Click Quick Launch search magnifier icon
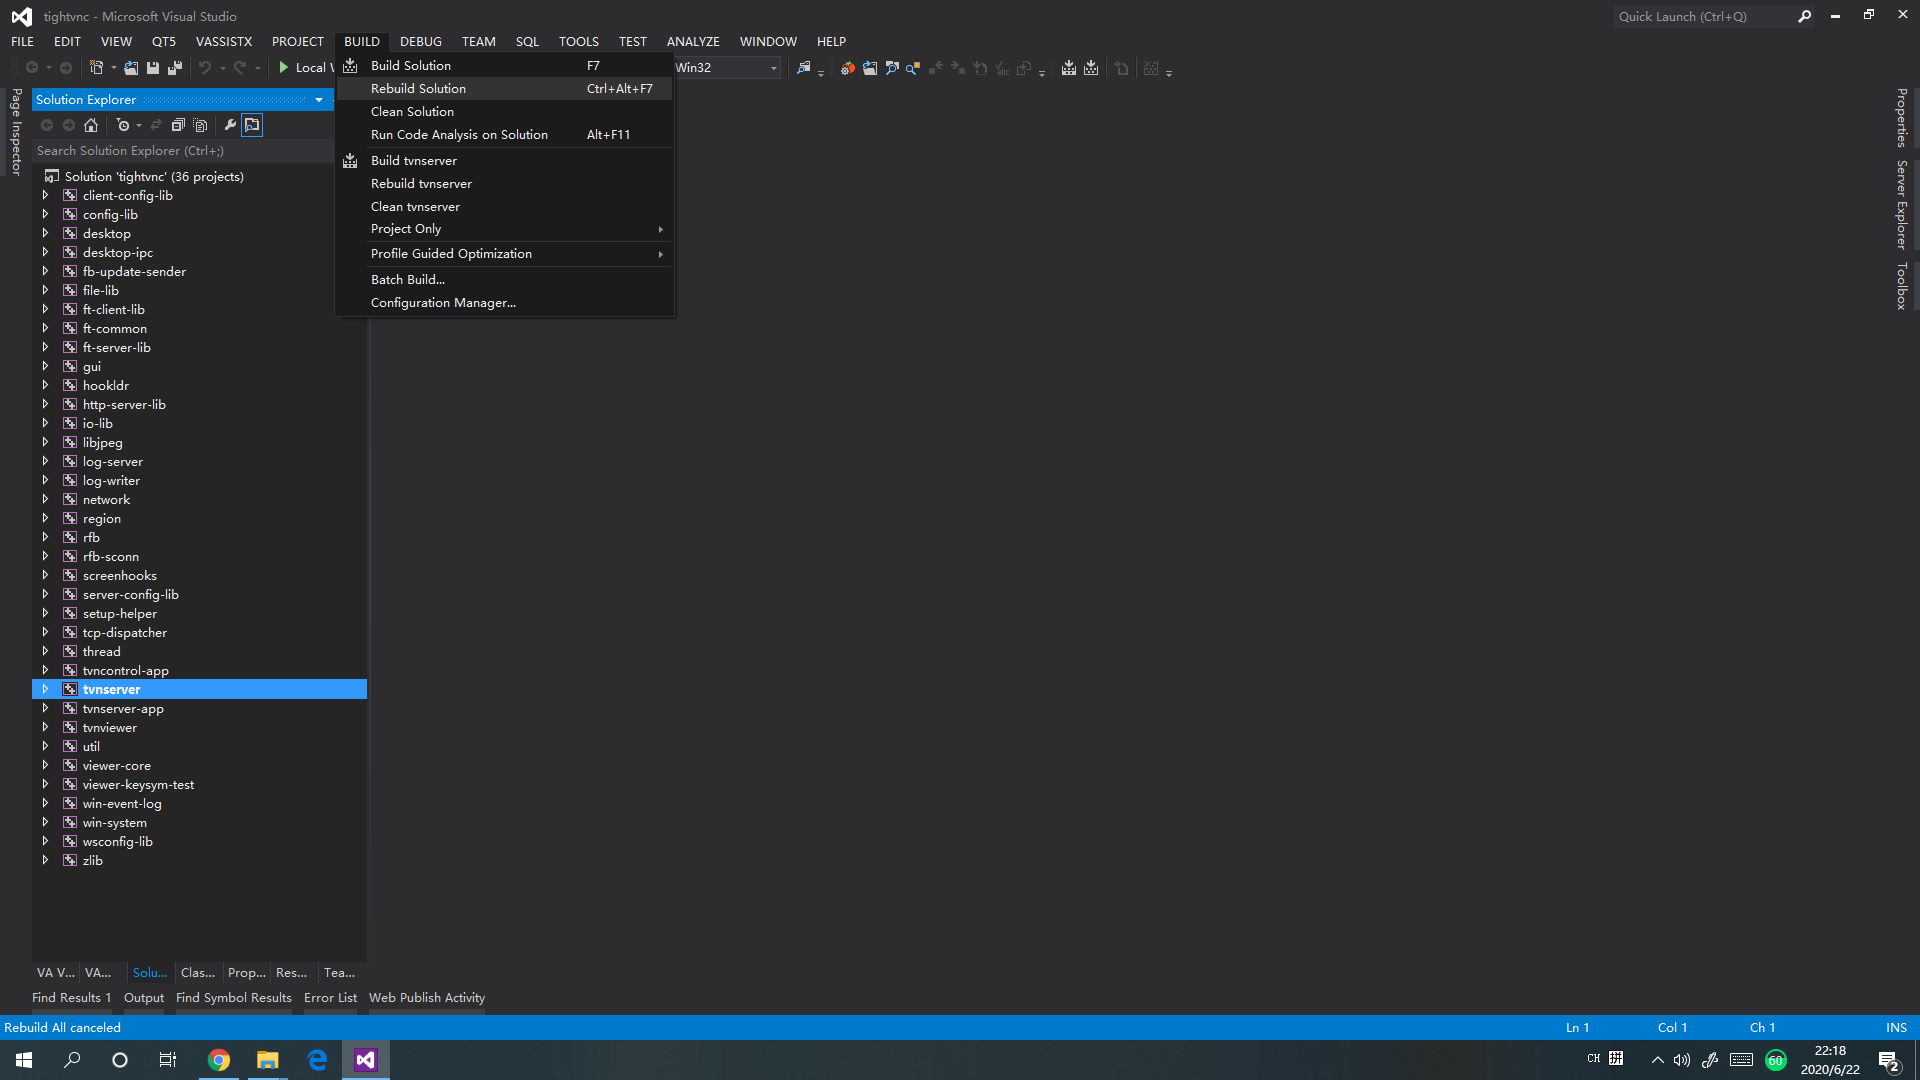The width and height of the screenshot is (1920, 1080). (1804, 16)
